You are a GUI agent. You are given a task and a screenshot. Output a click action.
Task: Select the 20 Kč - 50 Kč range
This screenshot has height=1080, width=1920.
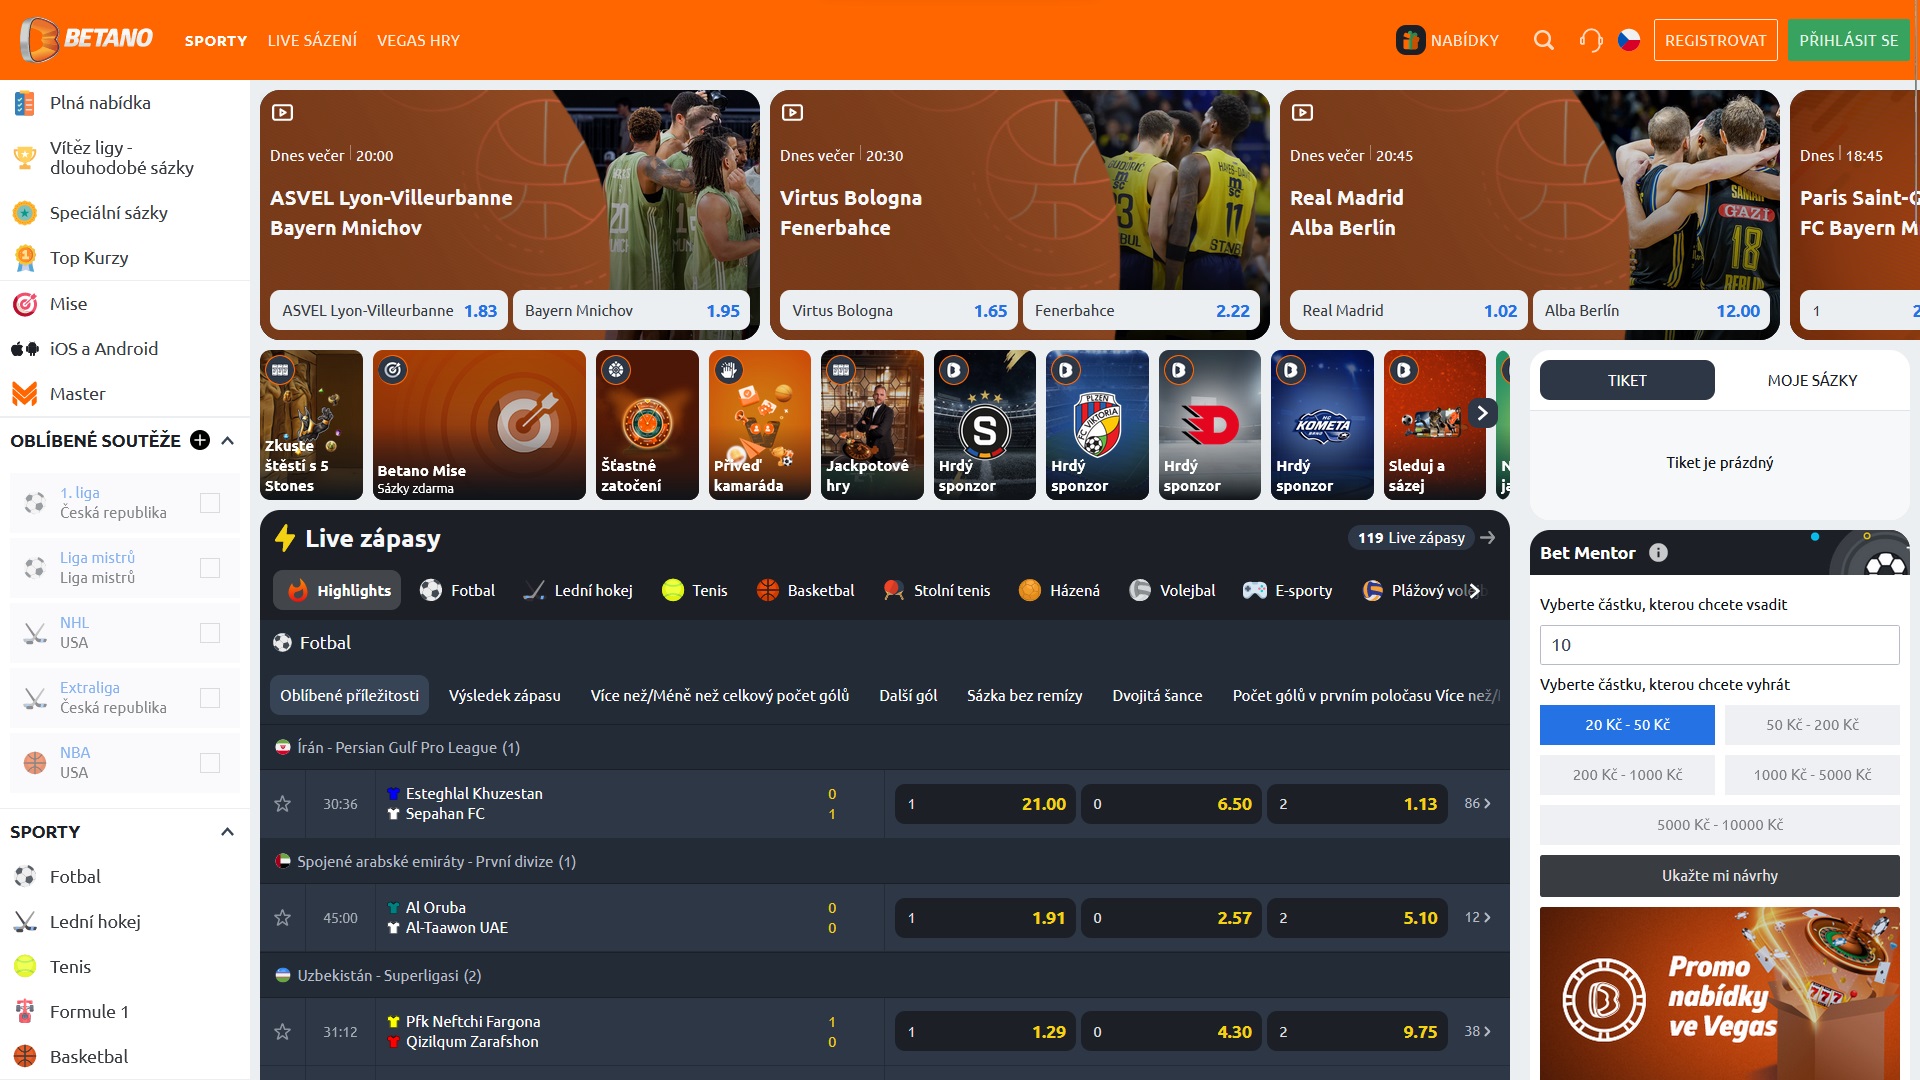(x=1627, y=725)
